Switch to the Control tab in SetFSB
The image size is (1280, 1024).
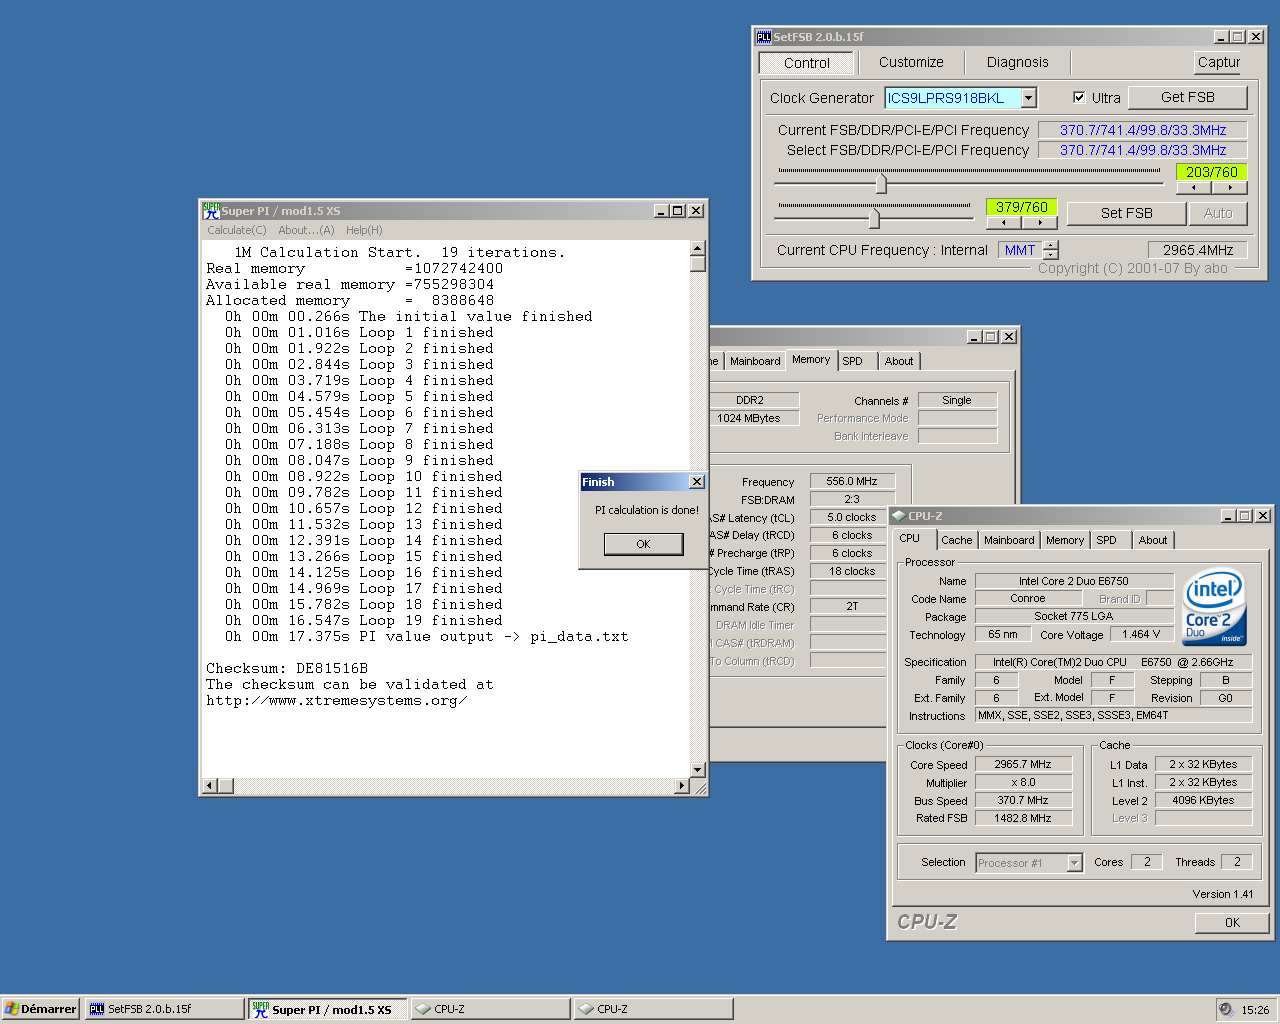pos(807,63)
